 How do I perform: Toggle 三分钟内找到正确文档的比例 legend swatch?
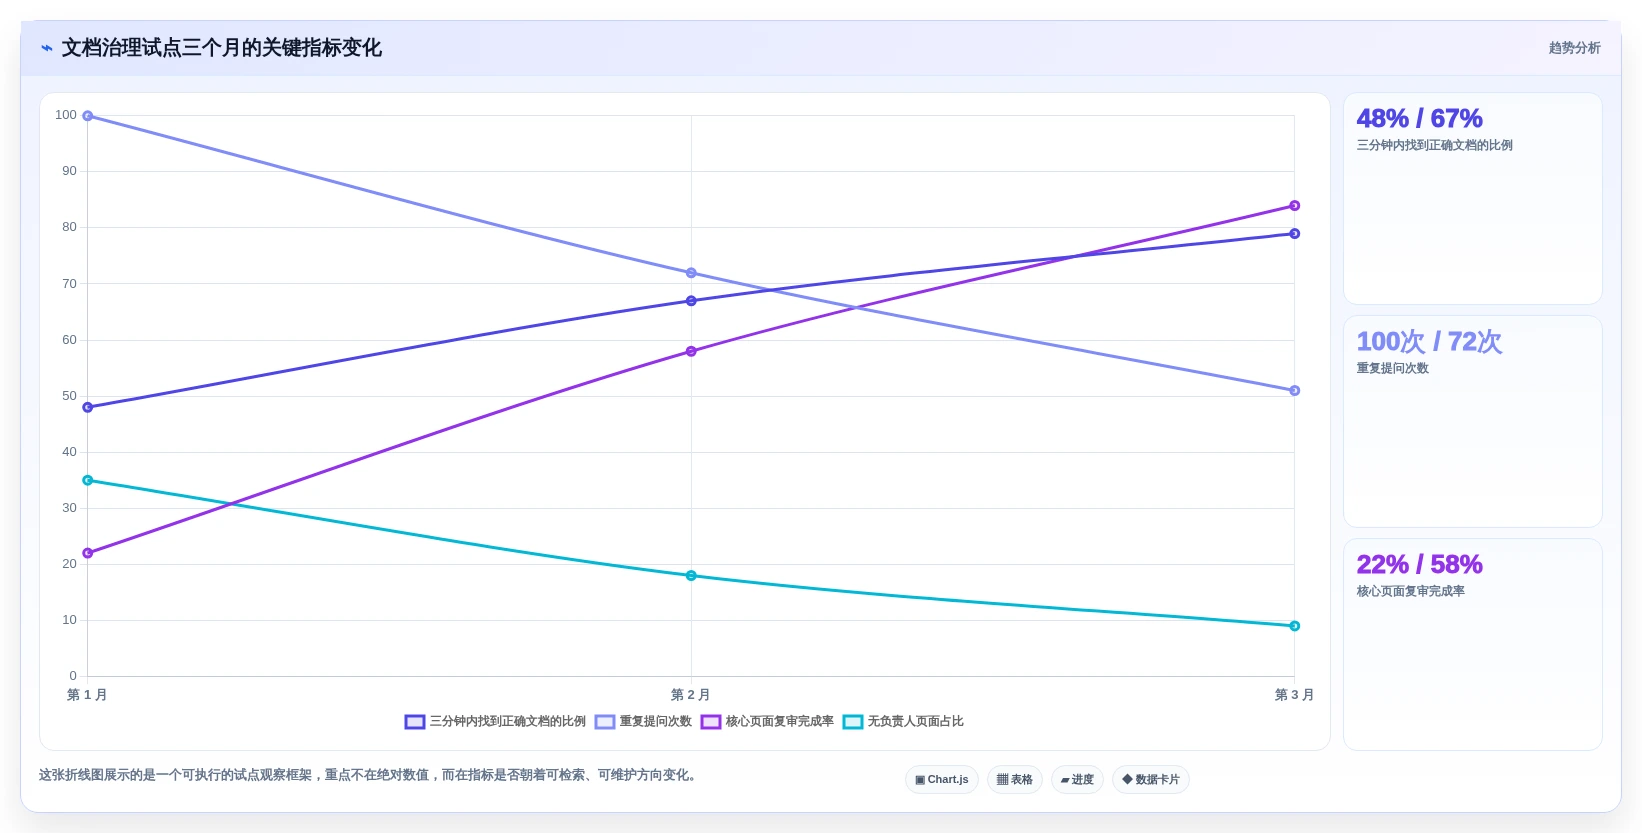tap(415, 722)
